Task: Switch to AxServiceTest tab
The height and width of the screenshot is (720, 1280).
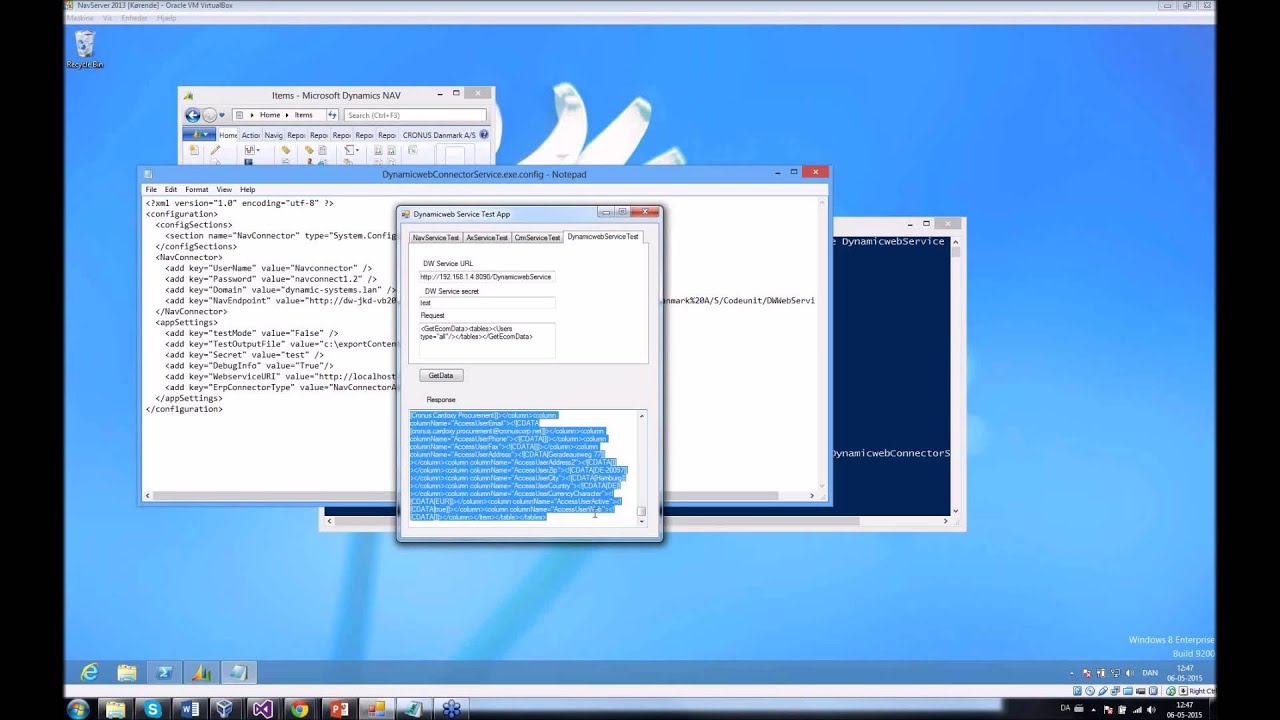Action: (x=487, y=237)
